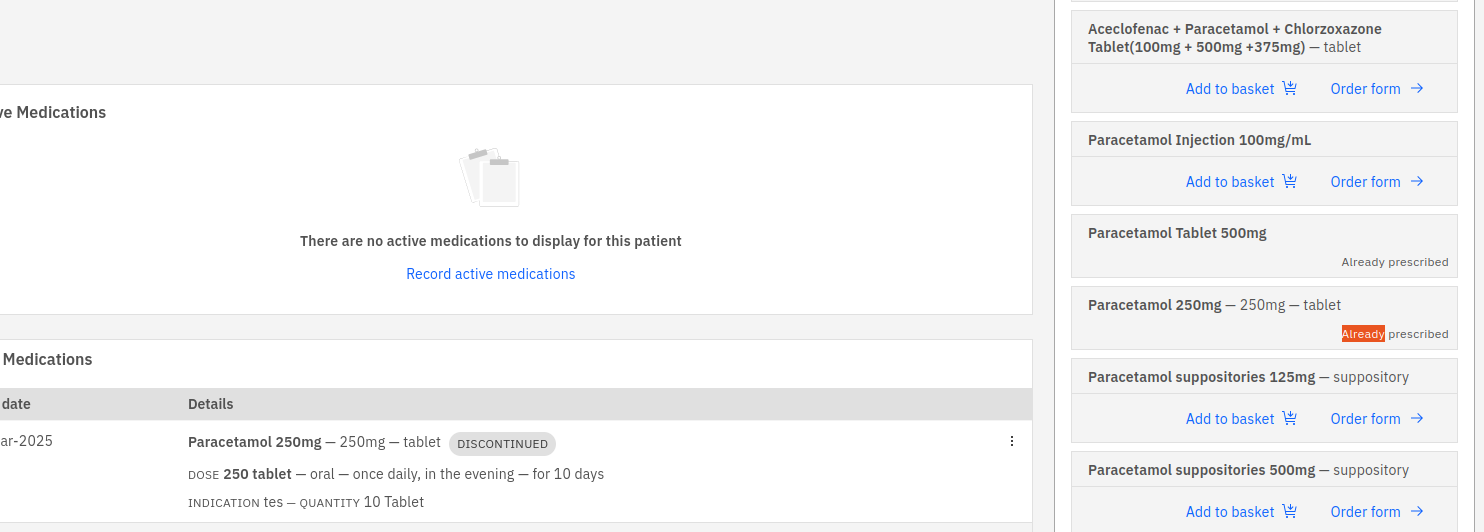Screen dimensions: 1484x532
Task: Click cart icon for Paracetamol suppositories 125mg
Action: (x=1289, y=418)
